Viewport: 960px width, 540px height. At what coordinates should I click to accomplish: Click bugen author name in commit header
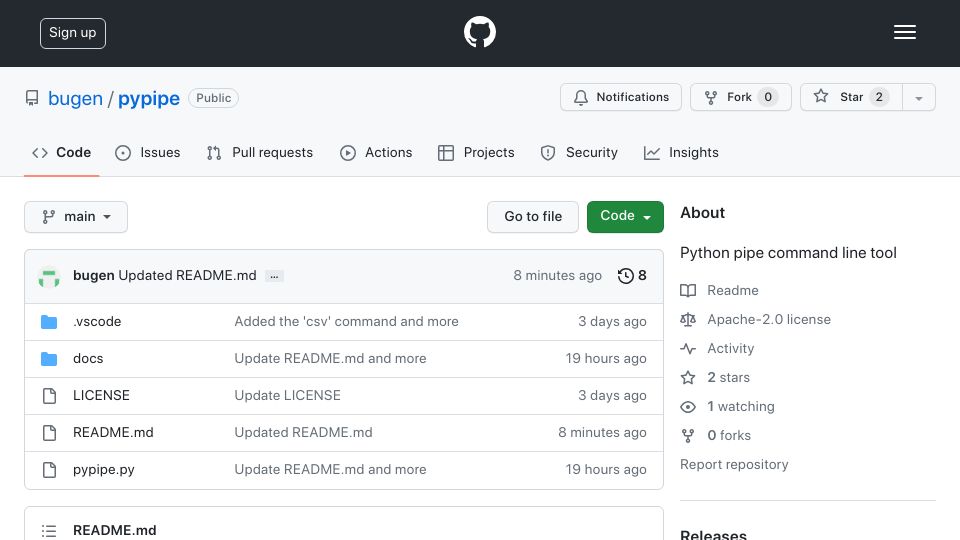pos(94,276)
